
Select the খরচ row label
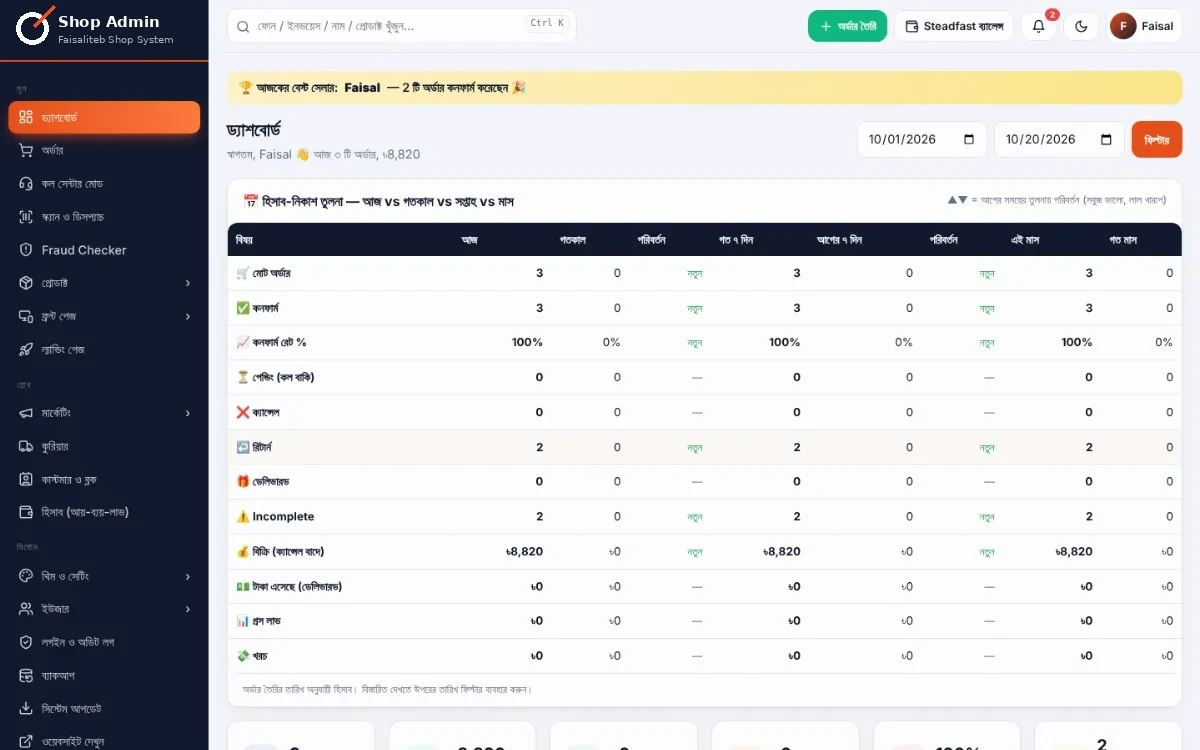tap(252, 656)
